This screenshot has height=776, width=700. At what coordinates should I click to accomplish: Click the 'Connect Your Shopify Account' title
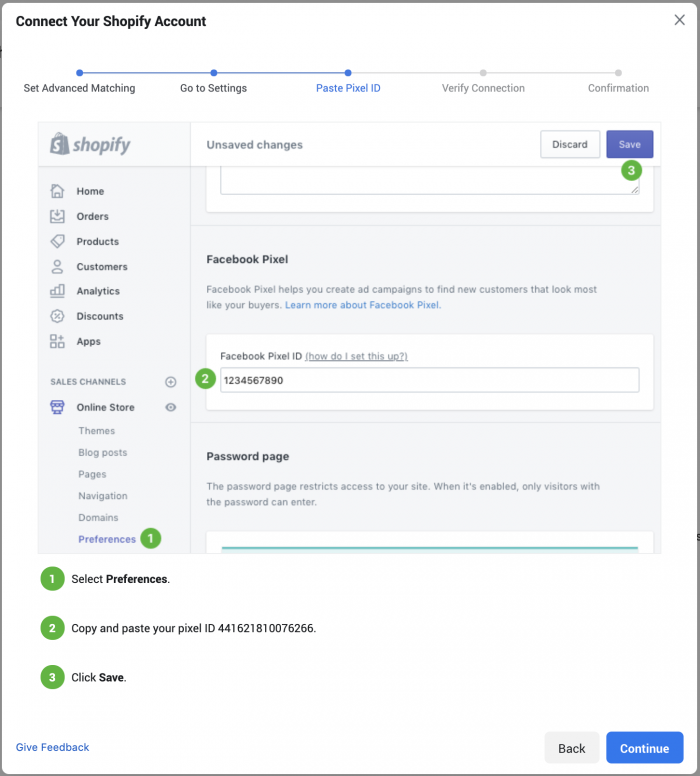pyautogui.click(x=111, y=21)
